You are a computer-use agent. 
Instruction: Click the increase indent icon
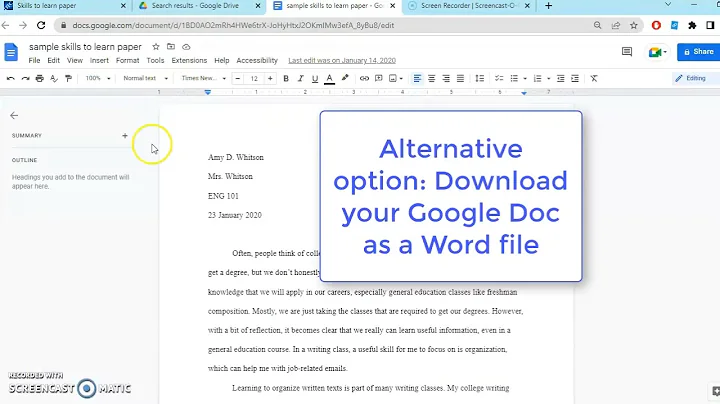[575, 79]
